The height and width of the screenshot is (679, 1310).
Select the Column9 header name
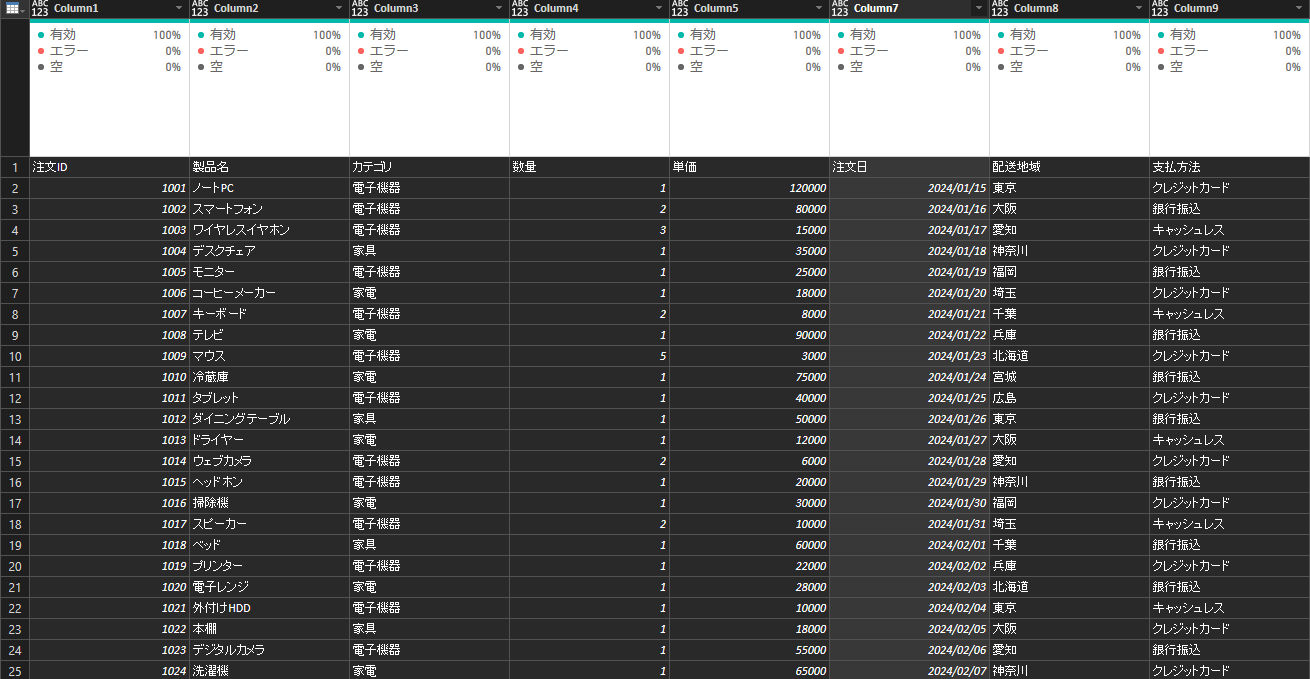click(x=1196, y=8)
